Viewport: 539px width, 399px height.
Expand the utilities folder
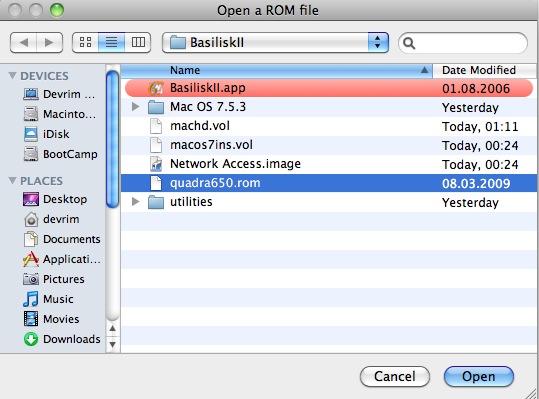tap(135, 201)
